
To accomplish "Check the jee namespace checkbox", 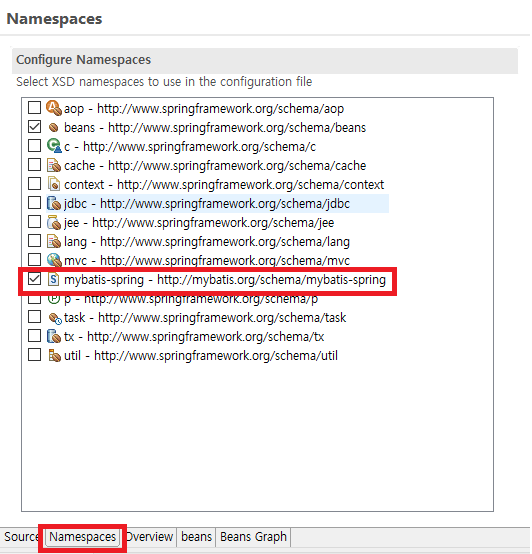I will tap(34, 222).
